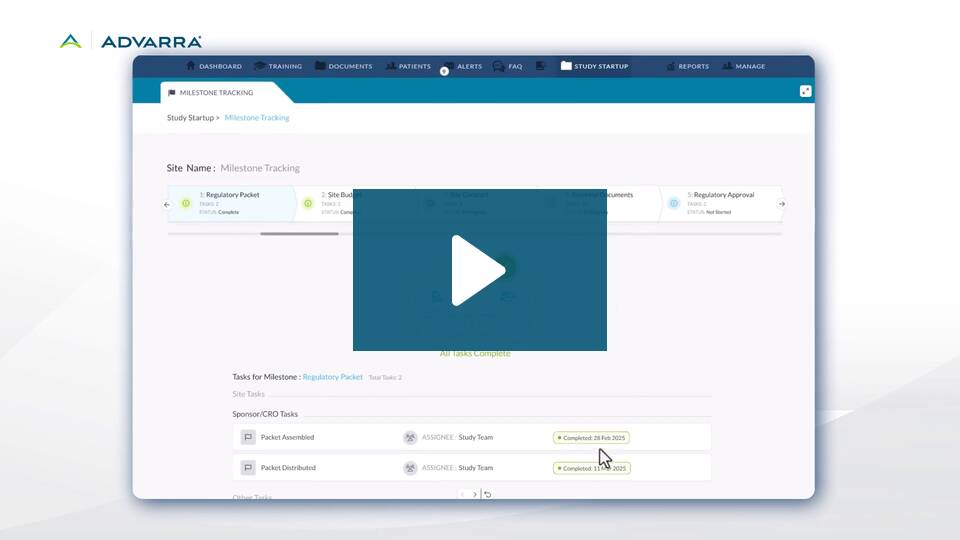Click Study Team assignee for Packet Assembled
960x540 pixels.
click(476, 437)
